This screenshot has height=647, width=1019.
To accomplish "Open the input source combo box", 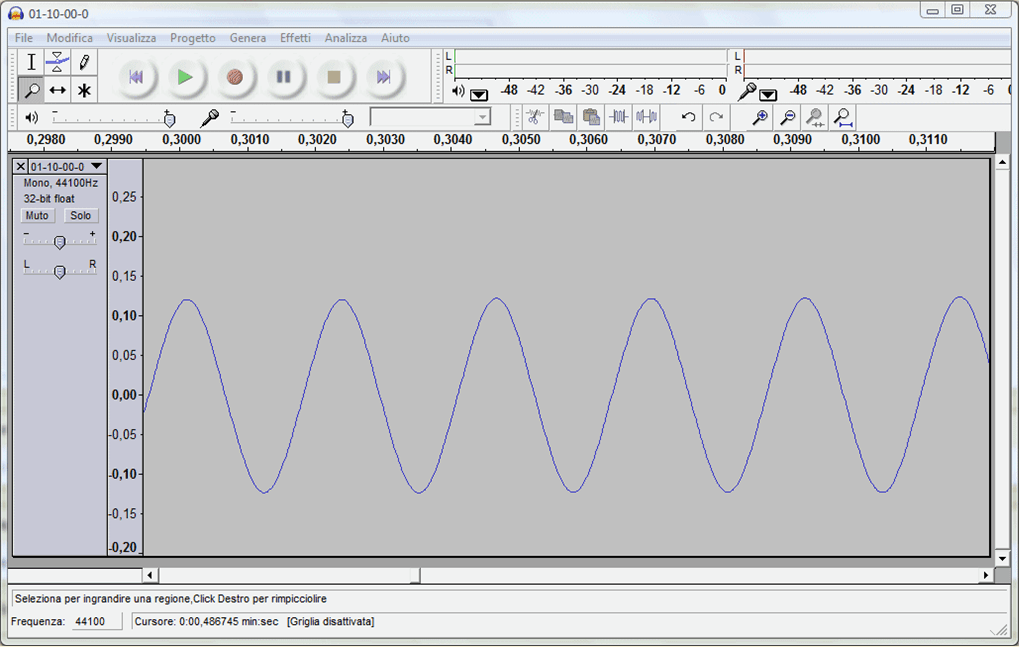I will pyautogui.click(x=430, y=117).
